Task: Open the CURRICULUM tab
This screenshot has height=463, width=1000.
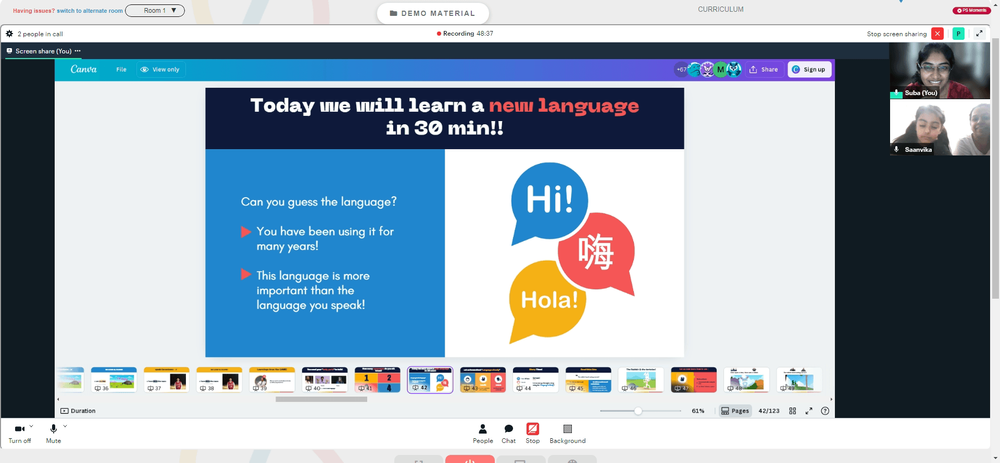Action: [x=720, y=10]
